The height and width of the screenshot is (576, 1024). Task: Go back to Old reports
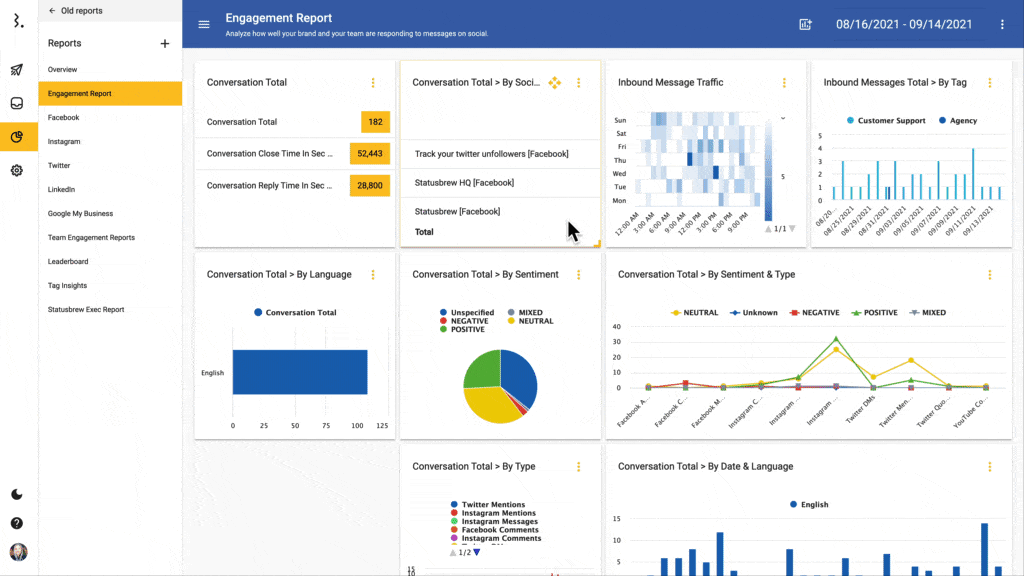pos(75,11)
